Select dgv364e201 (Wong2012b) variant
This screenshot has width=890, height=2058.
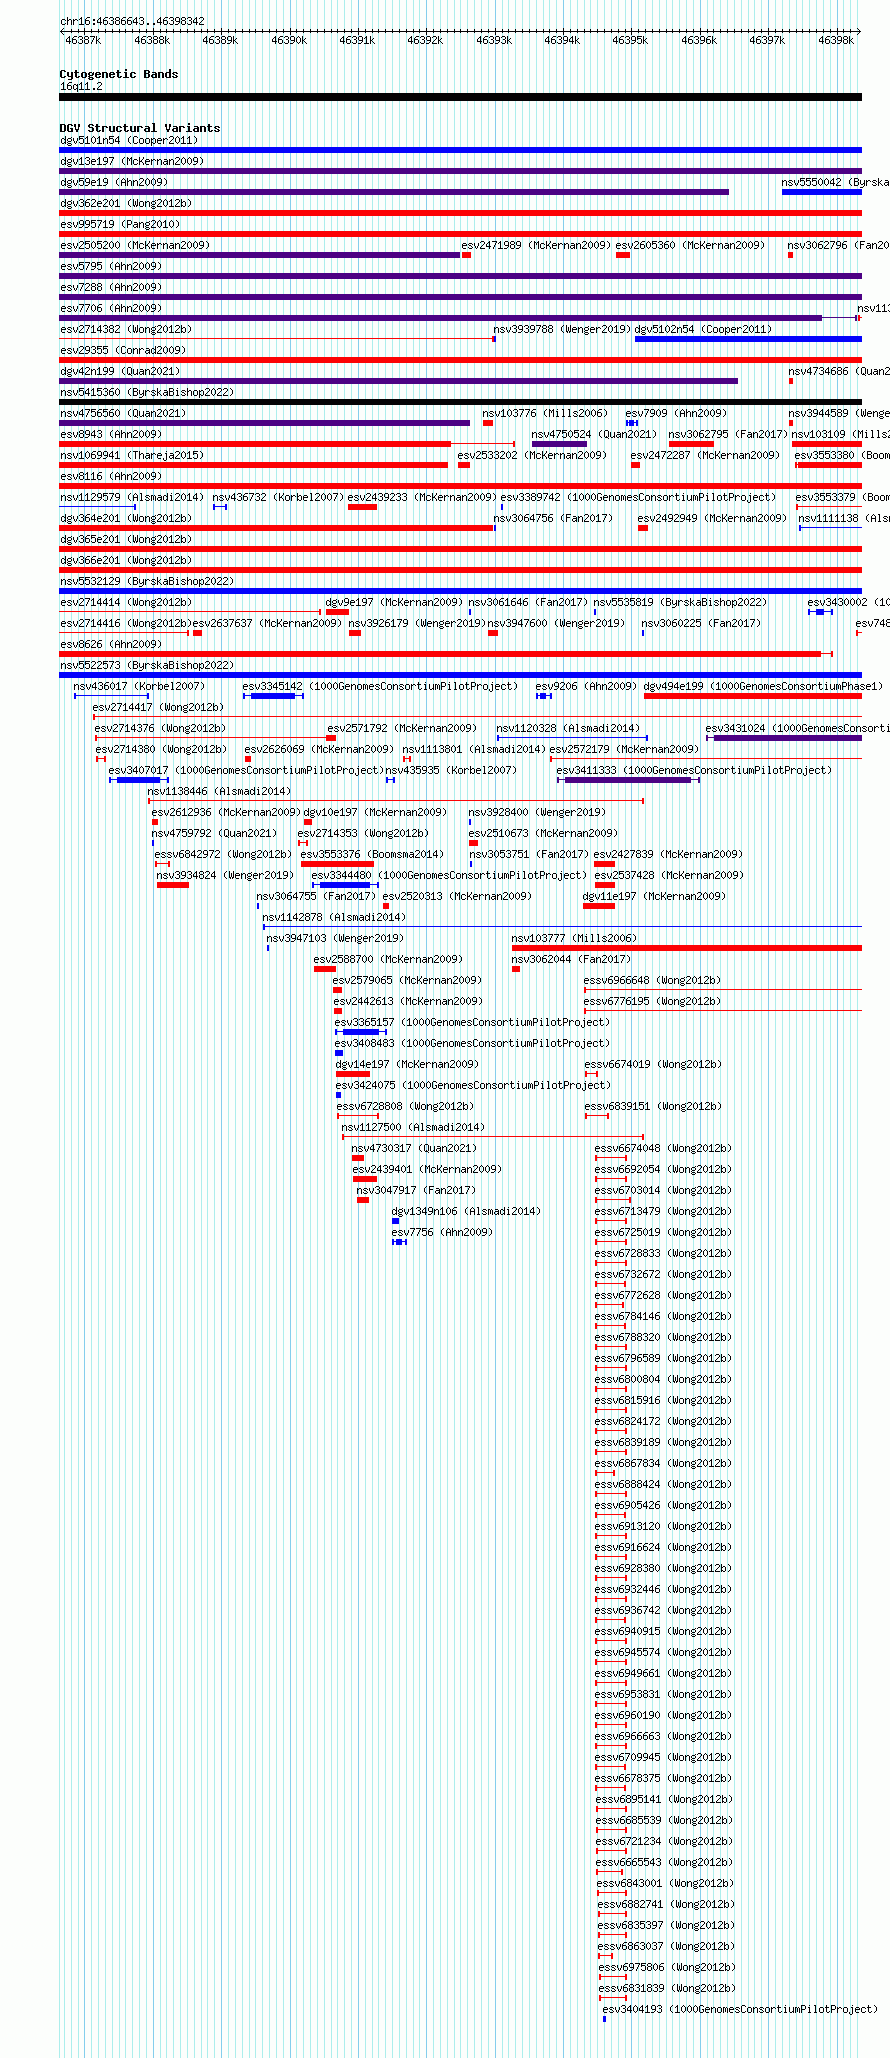(277, 528)
